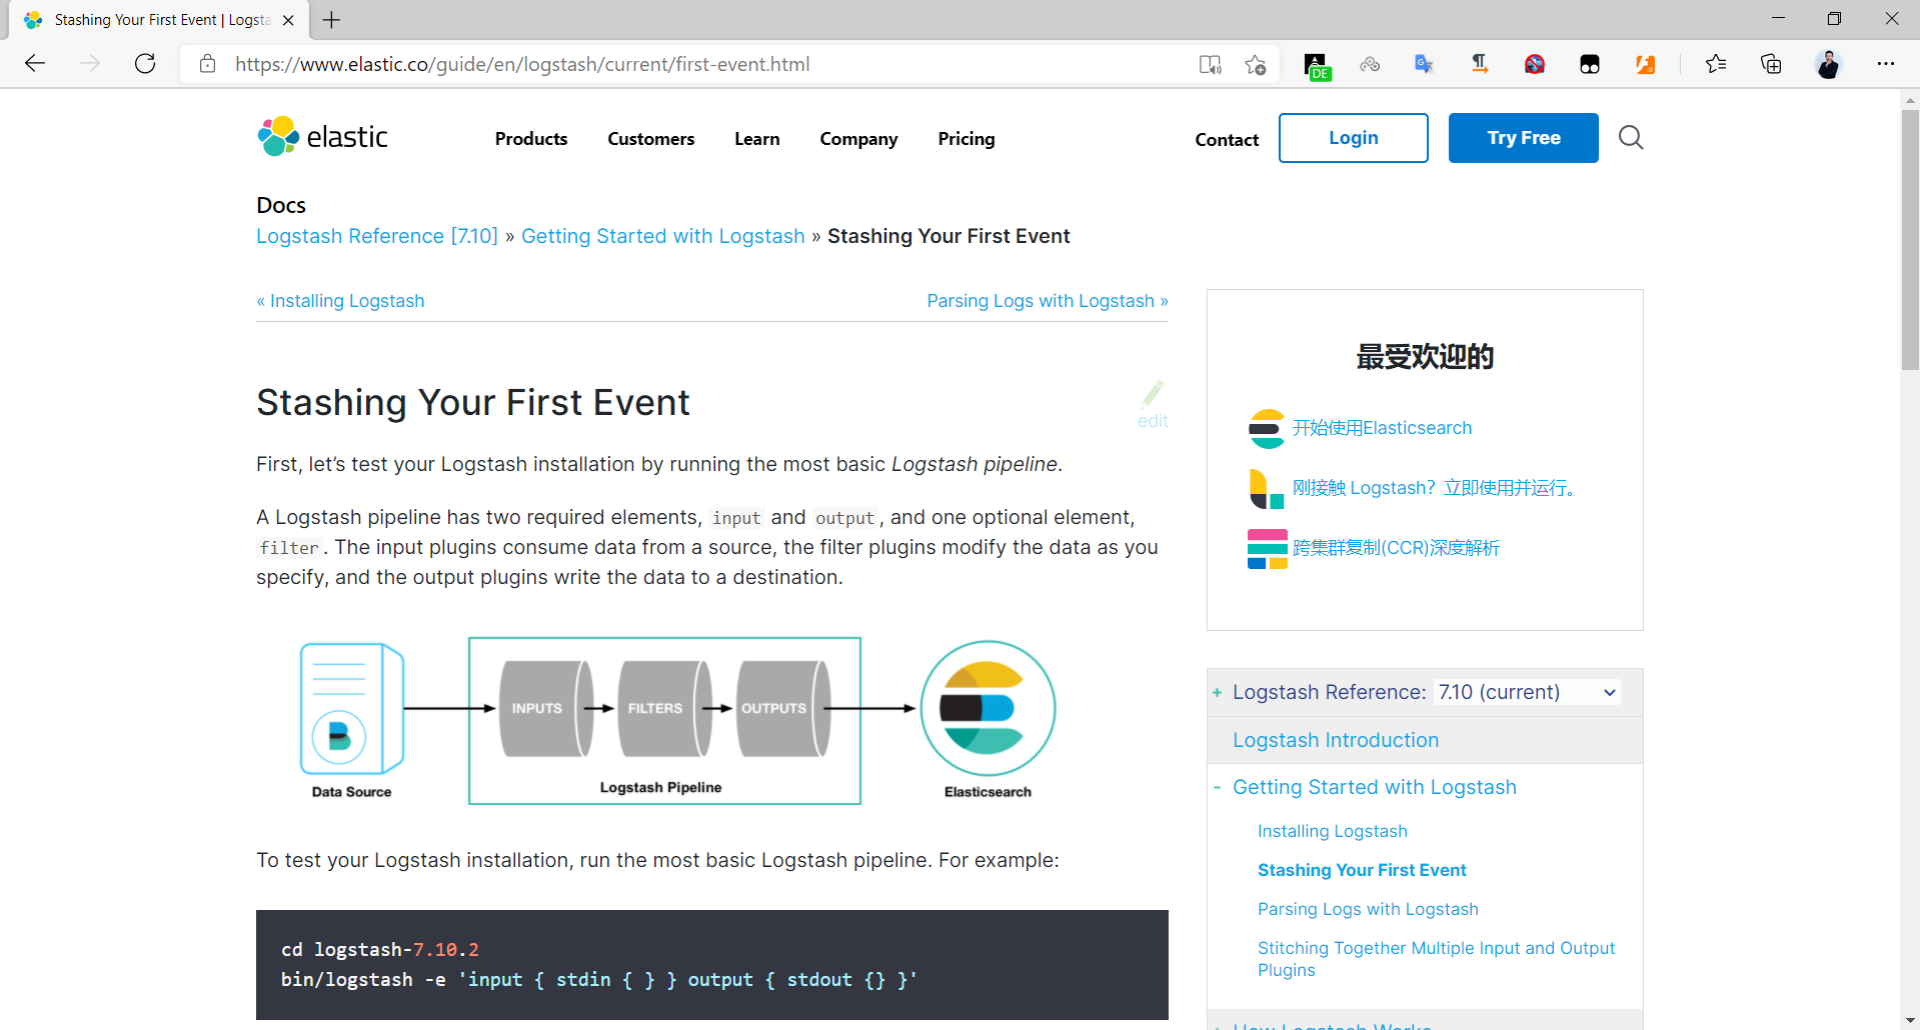Open browser Settings and more menu
Viewport: 1920px width, 1030px height.
pyautogui.click(x=1886, y=64)
